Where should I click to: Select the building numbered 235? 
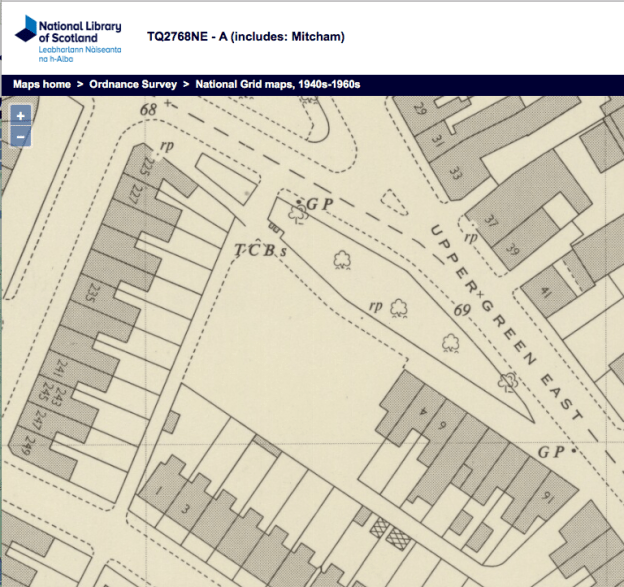[x=93, y=292]
